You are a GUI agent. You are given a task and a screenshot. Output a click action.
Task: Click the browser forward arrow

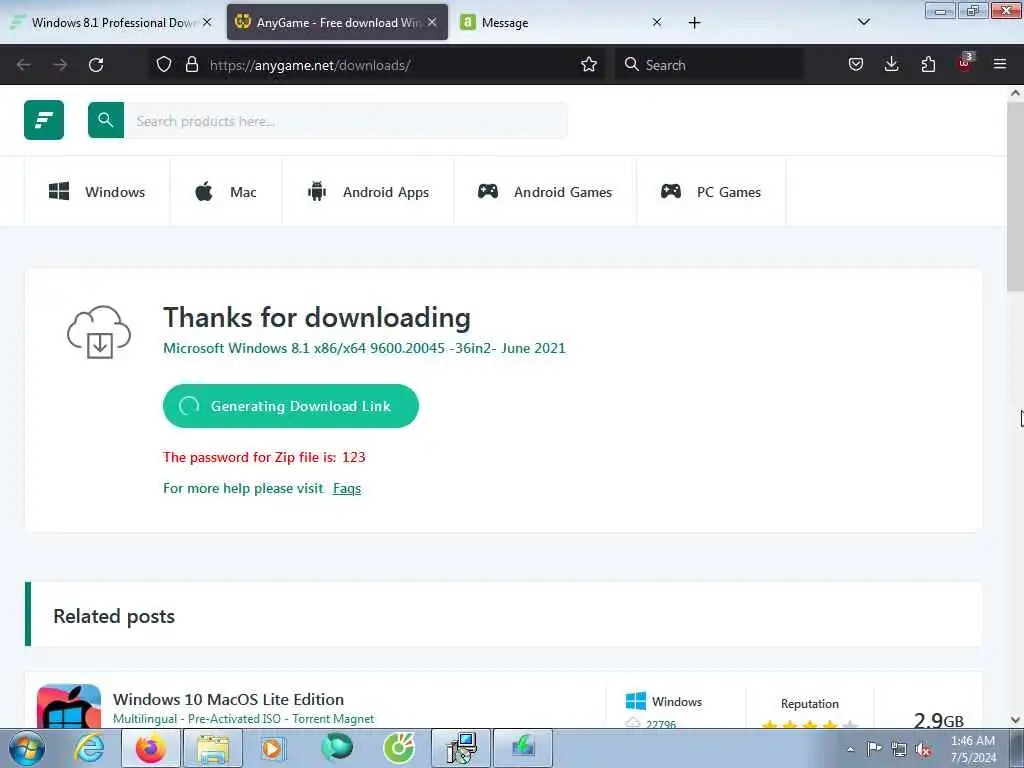tap(60, 65)
